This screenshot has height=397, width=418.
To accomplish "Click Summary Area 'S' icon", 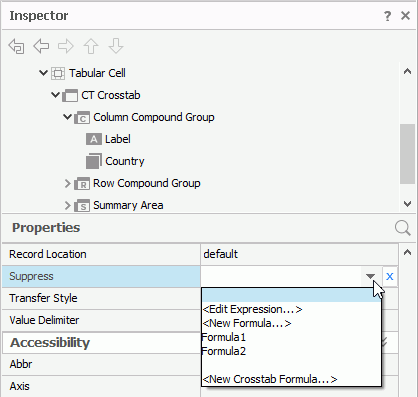I will 82,206.
